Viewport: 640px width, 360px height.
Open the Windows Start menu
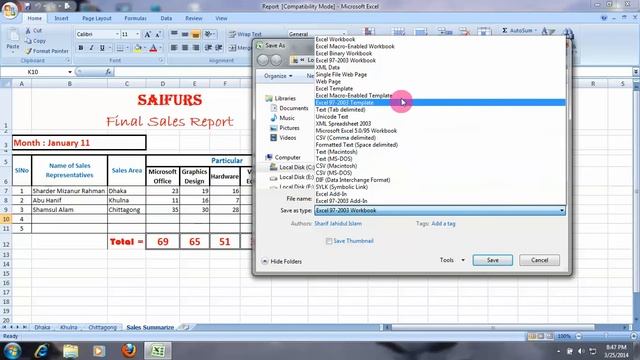(12, 351)
